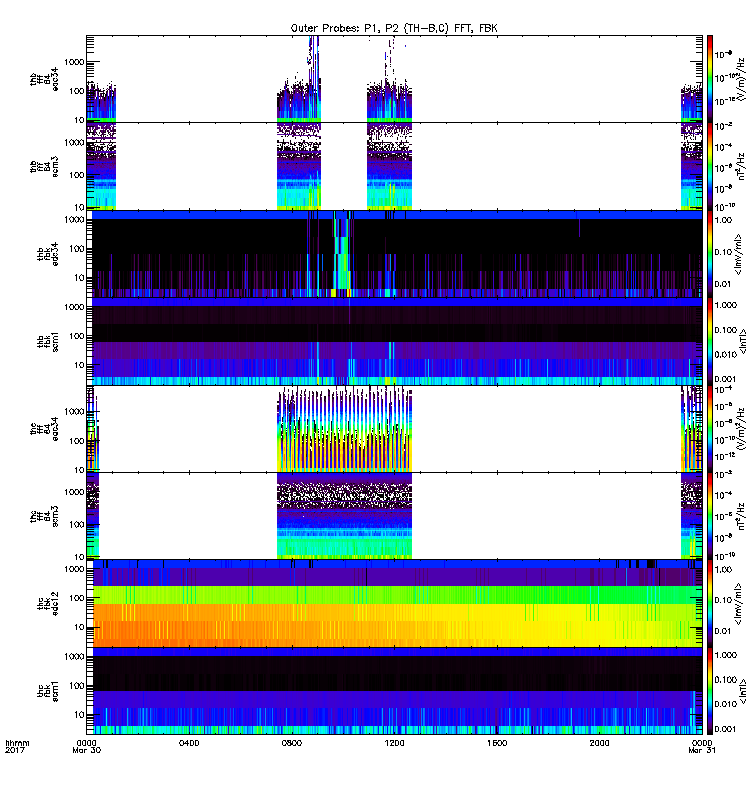Screen dimensions: 750x800
Task: Click the thc edc12 orange-yellow spectrogram panel
Action: 394,604
